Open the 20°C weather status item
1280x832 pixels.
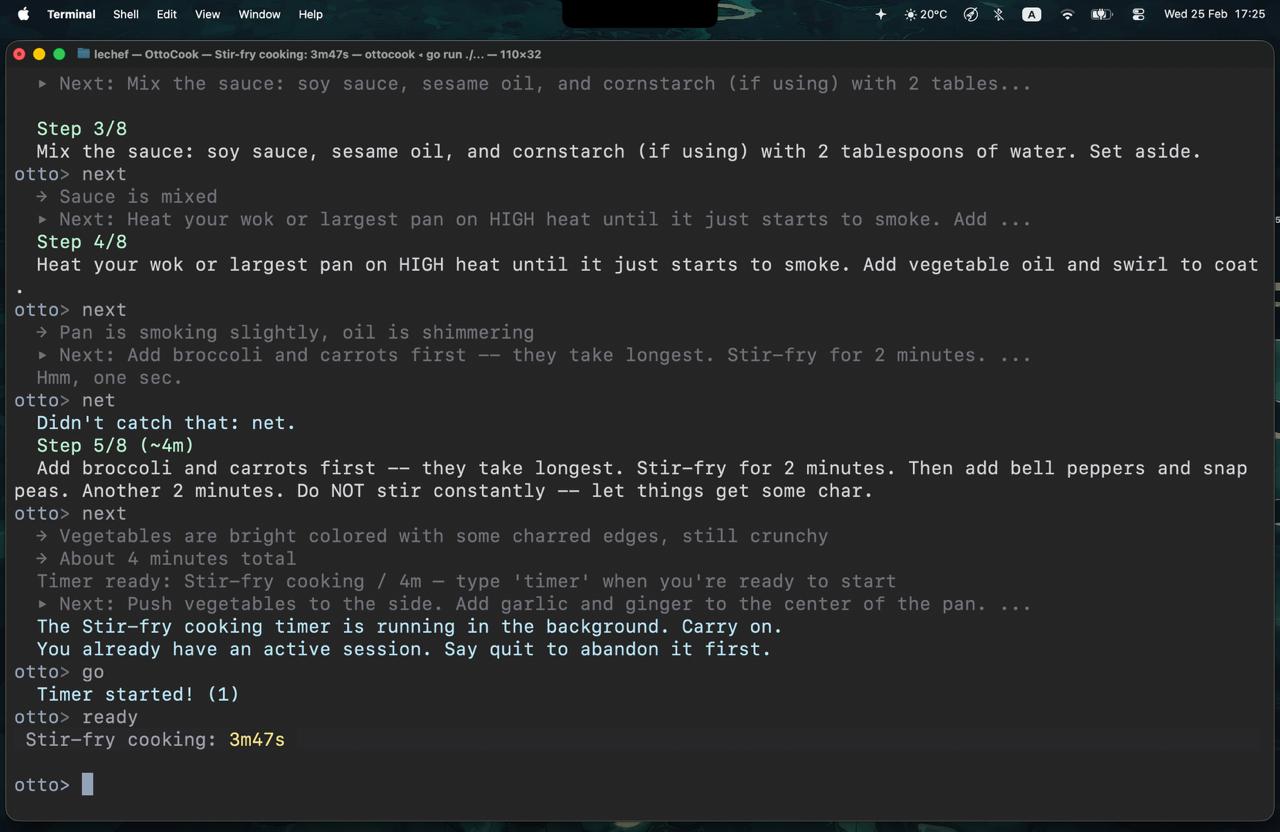point(925,14)
